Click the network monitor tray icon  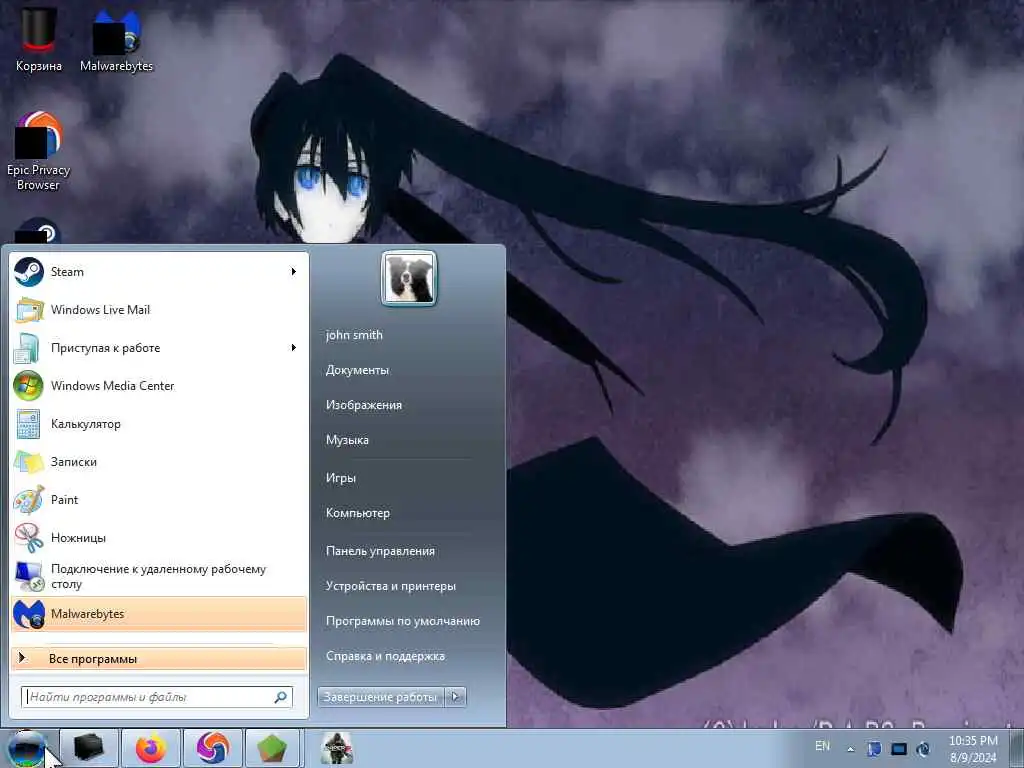coord(899,749)
